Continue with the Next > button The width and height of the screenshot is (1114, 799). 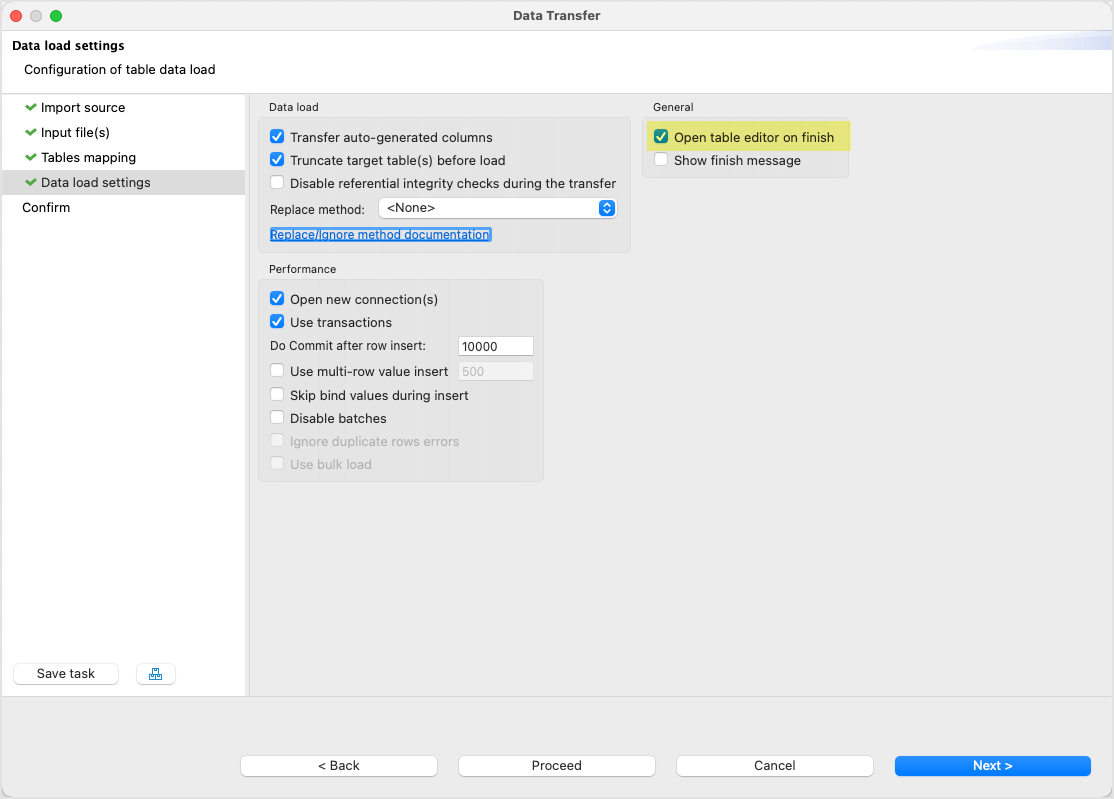pyautogui.click(x=993, y=766)
